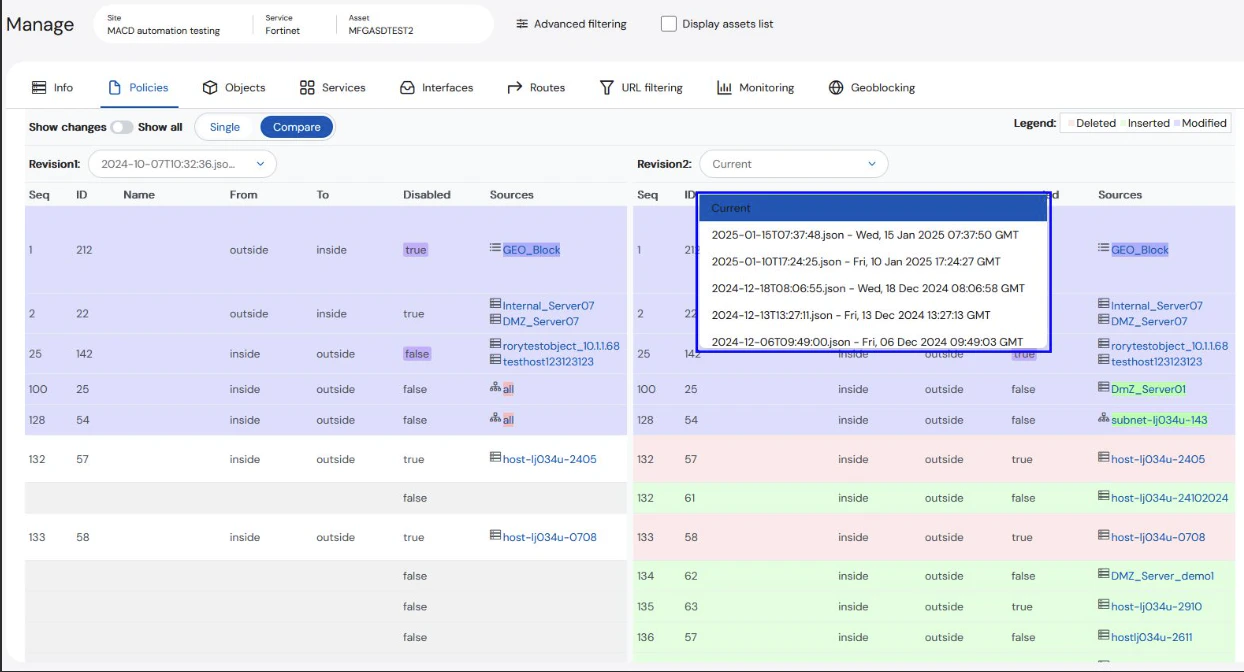Open the Revision1 dropdown
Viewport: 1244px width, 672px height.
click(182, 164)
